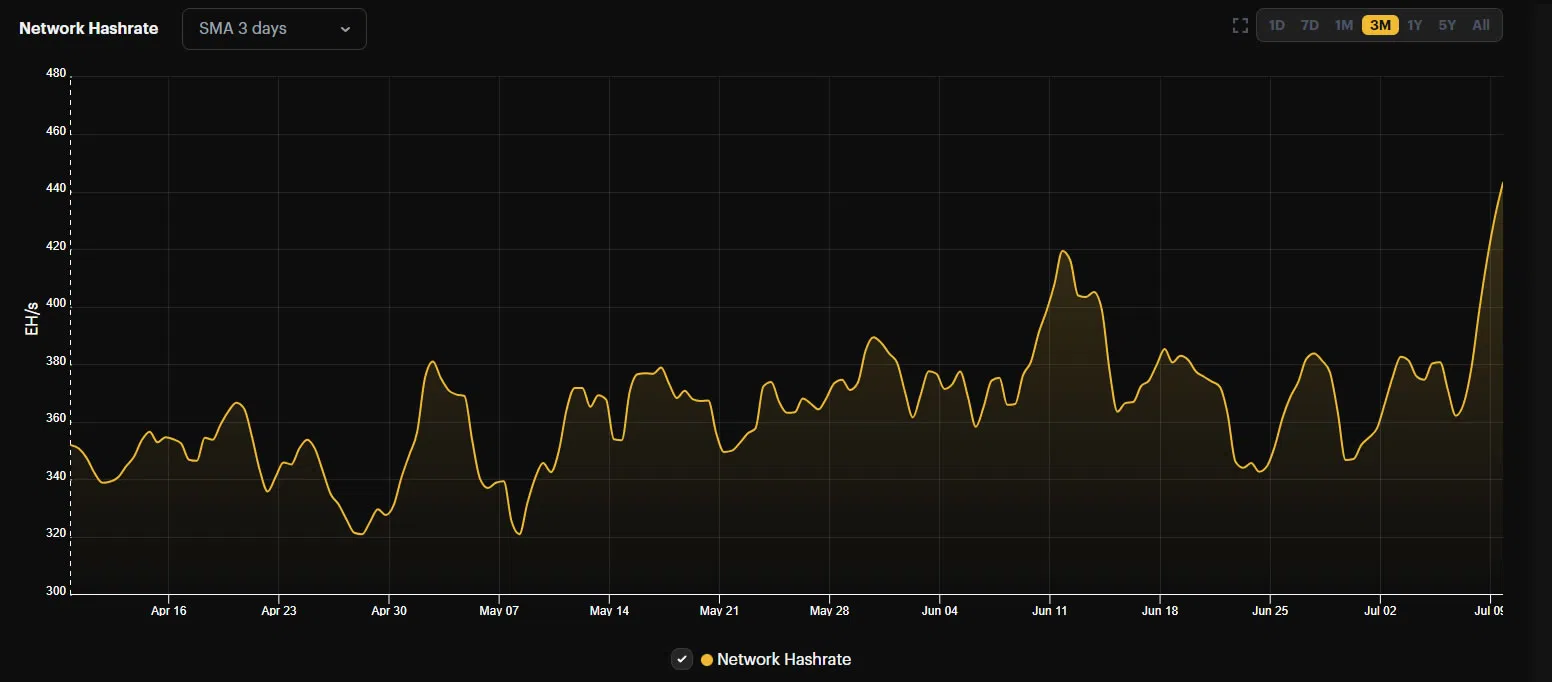Click the line's final point at Jul 09
Image resolution: width=1552 pixels, height=682 pixels.
click(1502, 184)
